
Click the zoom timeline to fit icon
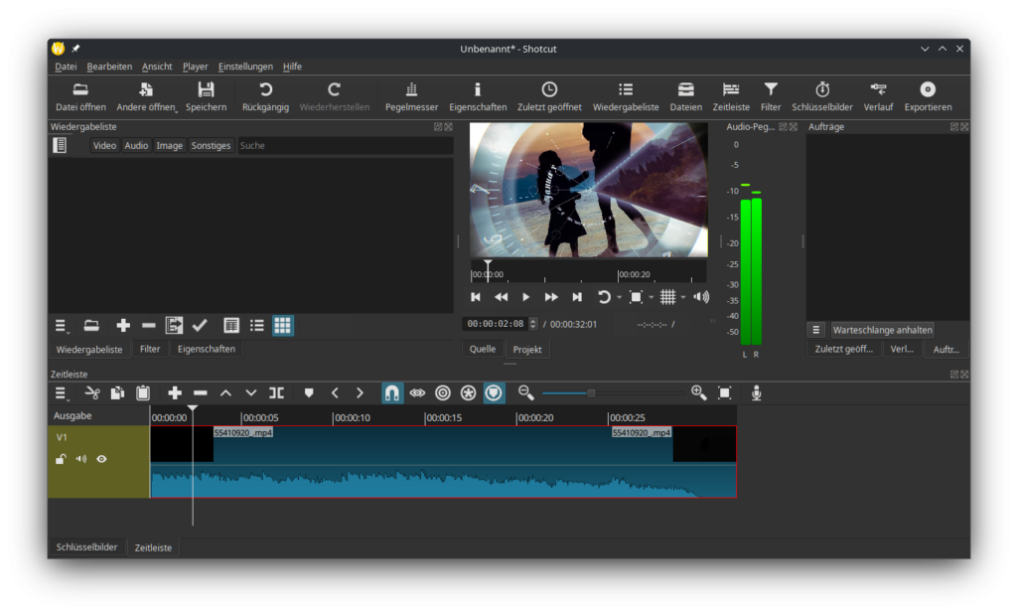[725, 393]
